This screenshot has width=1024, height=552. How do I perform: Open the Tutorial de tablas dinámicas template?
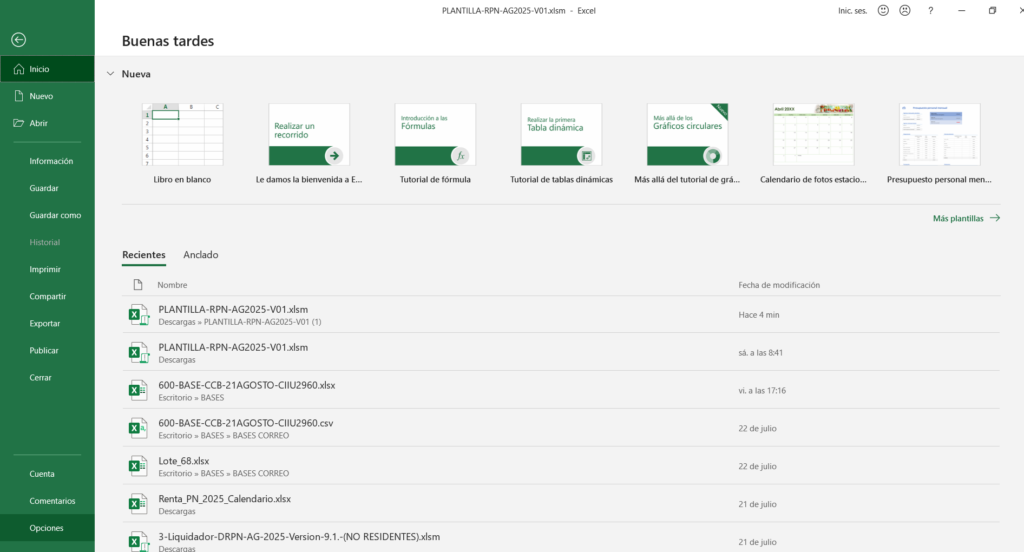tap(562, 144)
